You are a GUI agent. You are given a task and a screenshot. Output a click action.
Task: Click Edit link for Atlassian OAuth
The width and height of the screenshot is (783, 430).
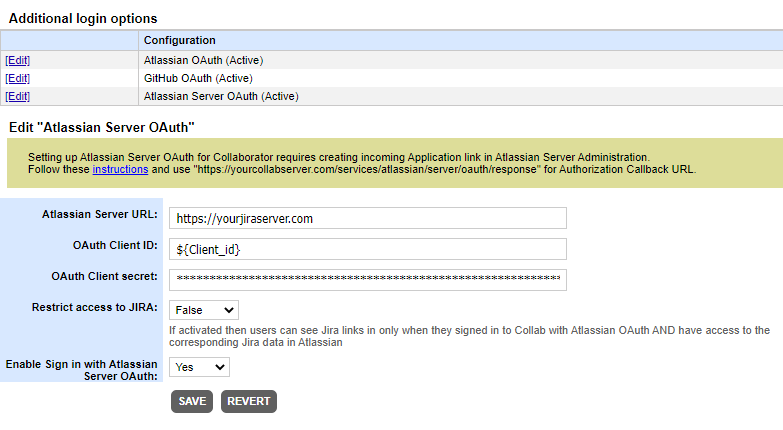pos(17,60)
